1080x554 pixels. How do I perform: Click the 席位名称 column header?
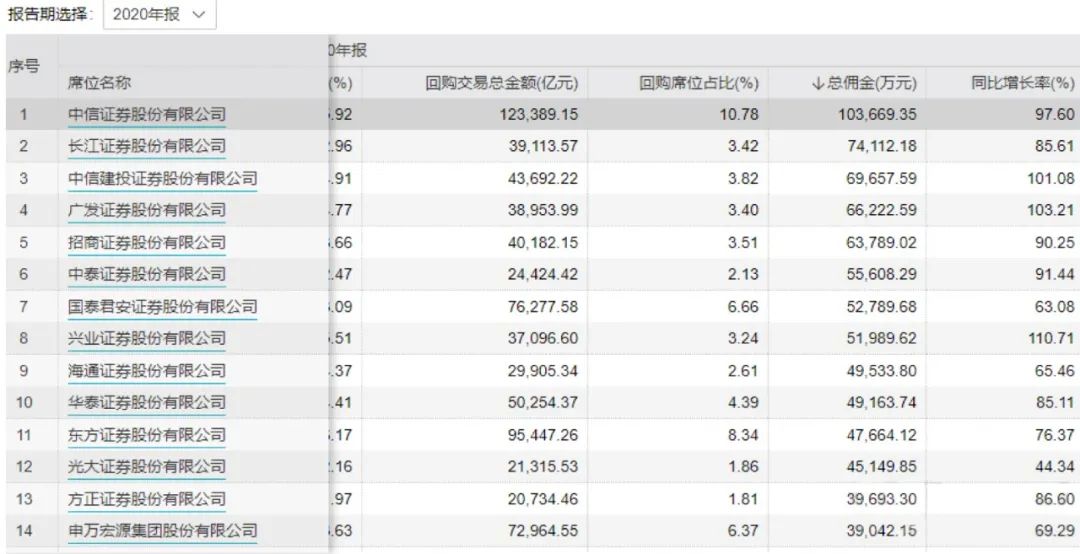99,82
